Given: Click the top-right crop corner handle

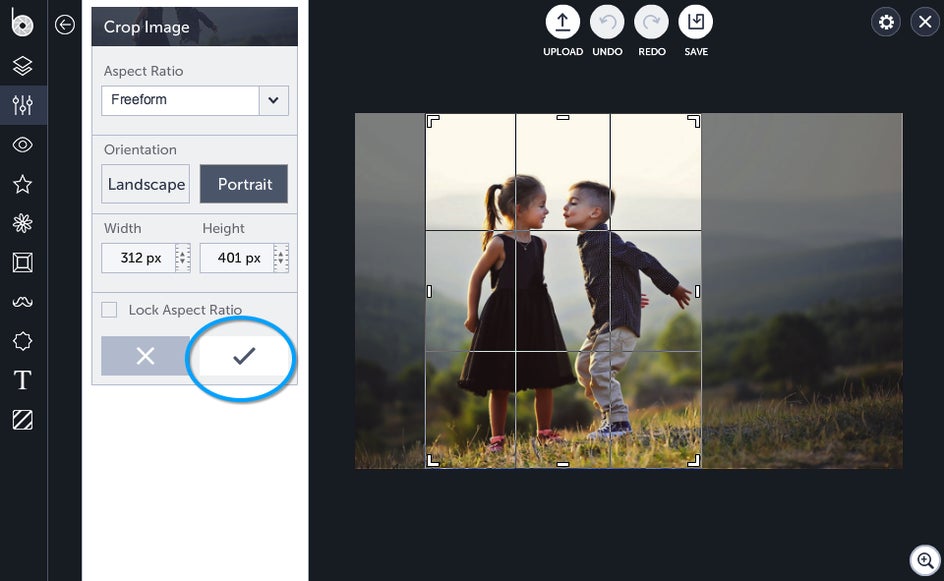Looking at the screenshot, I should click(x=694, y=121).
